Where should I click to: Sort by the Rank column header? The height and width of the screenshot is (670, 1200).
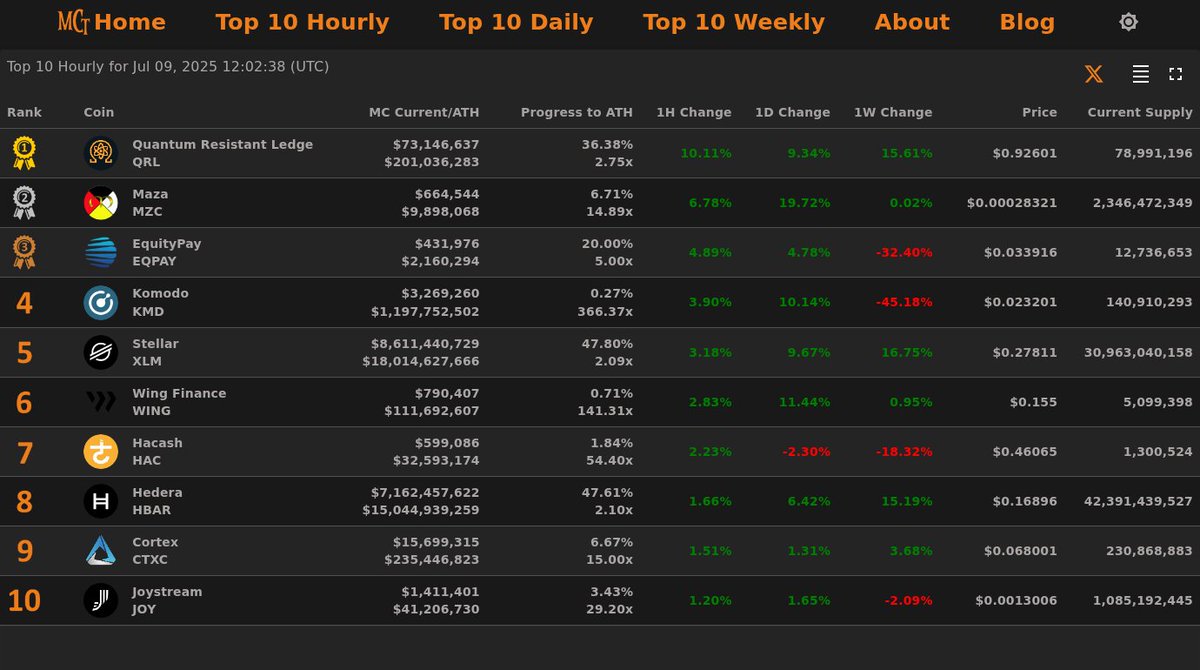click(x=25, y=112)
